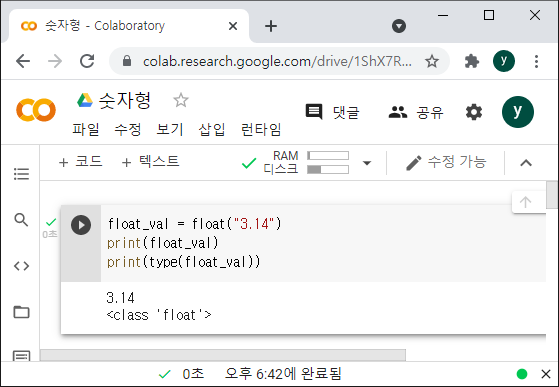
Task: Open the tab search dropdown circle icon
Action: click(x=399, y=26)
